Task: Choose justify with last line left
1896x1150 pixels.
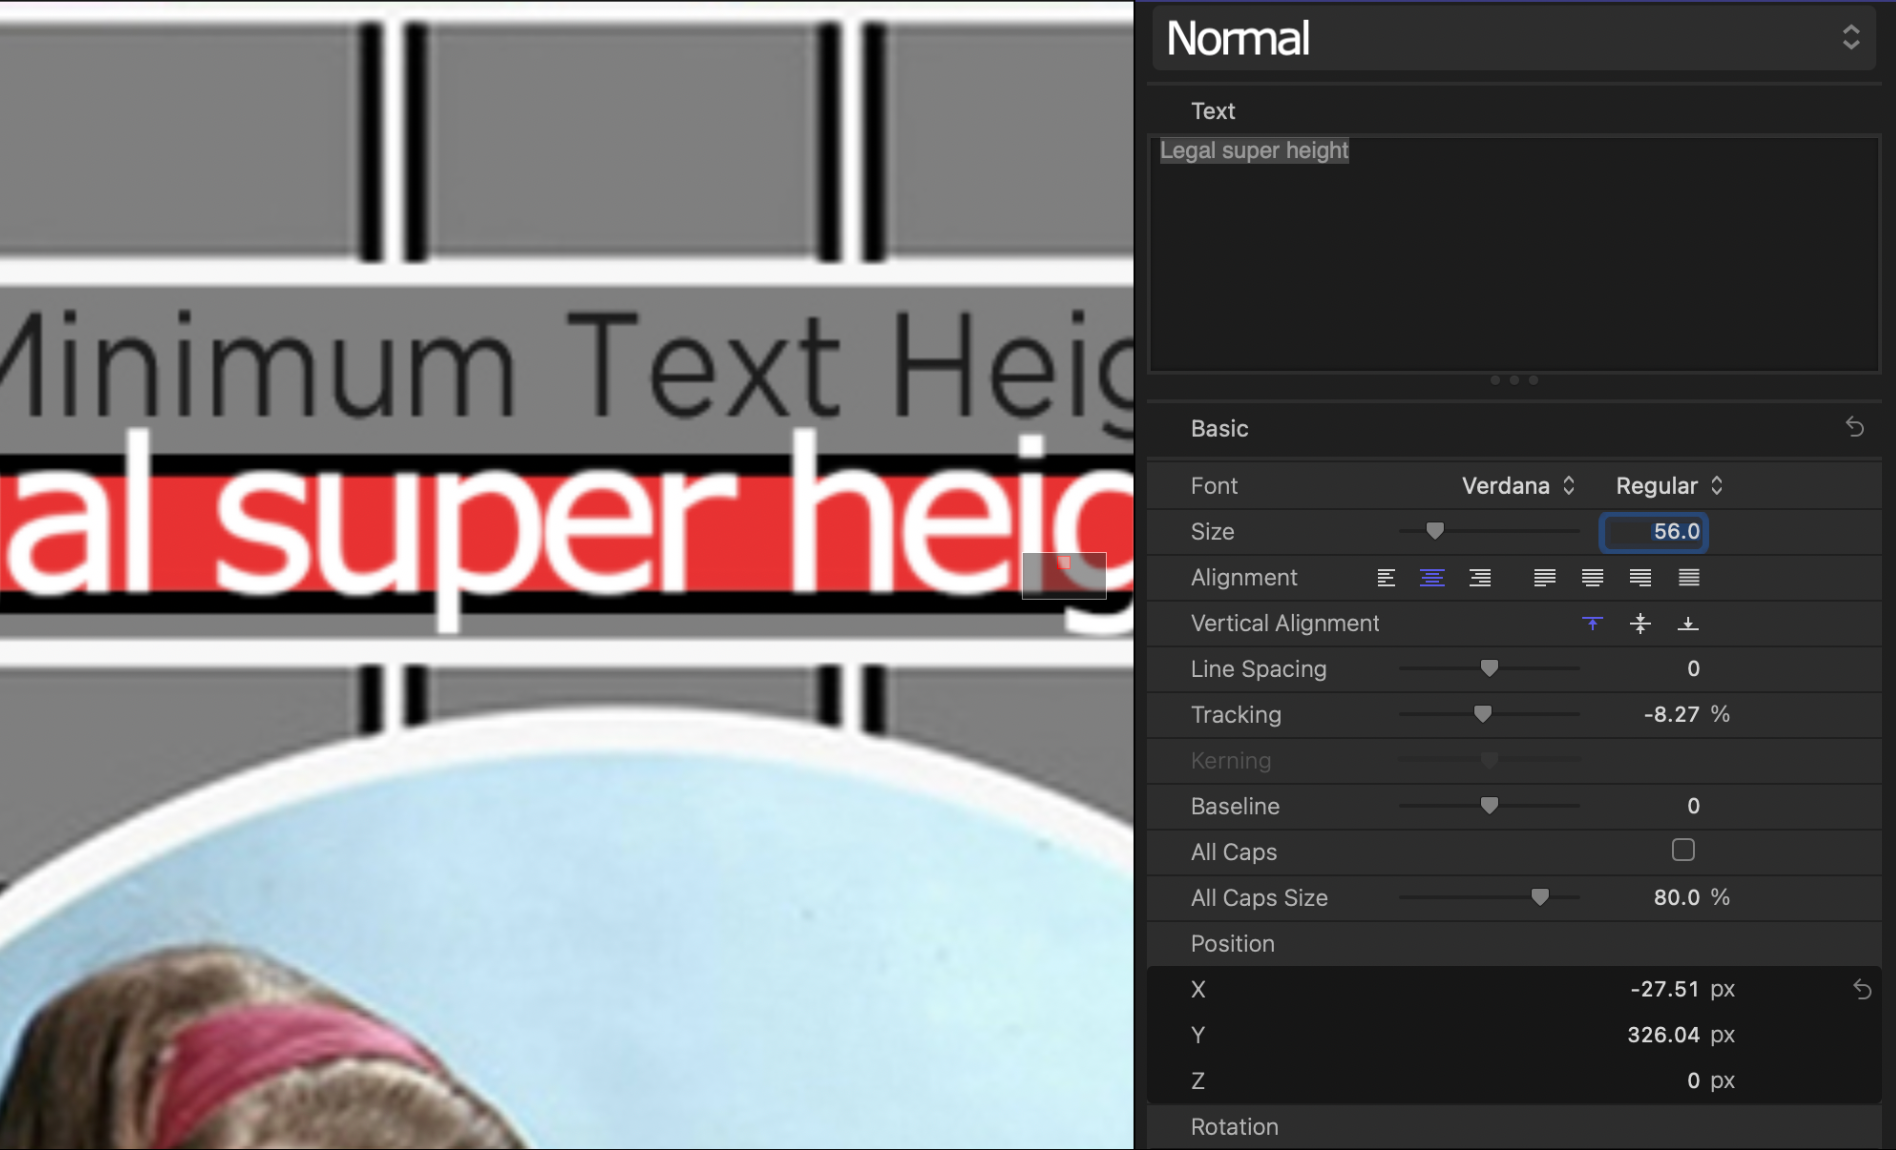Action: pyautogui.click(x=1545, y=578)
